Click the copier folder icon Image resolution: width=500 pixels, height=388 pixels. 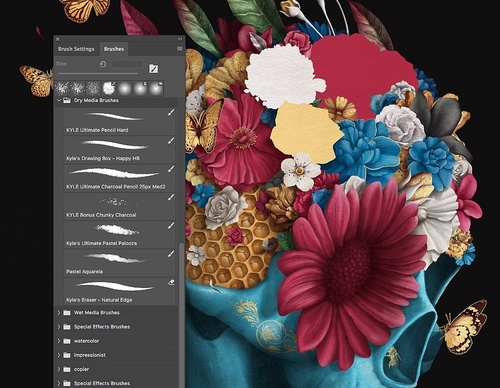tap(67, 369)
